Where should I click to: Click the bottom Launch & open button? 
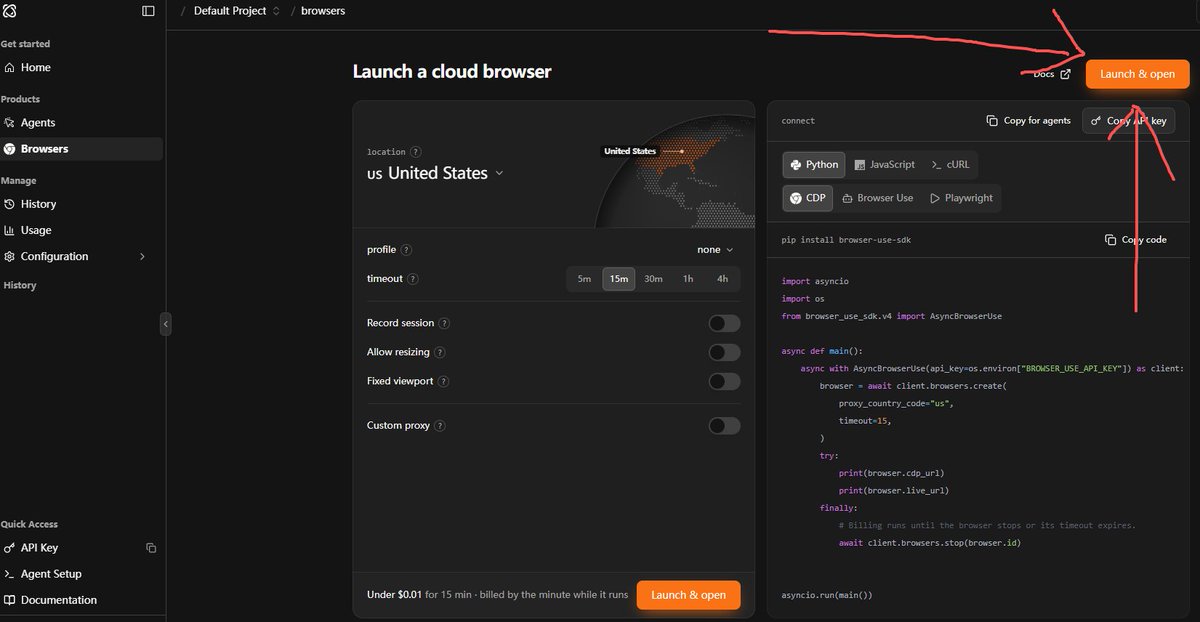[688, 595]
